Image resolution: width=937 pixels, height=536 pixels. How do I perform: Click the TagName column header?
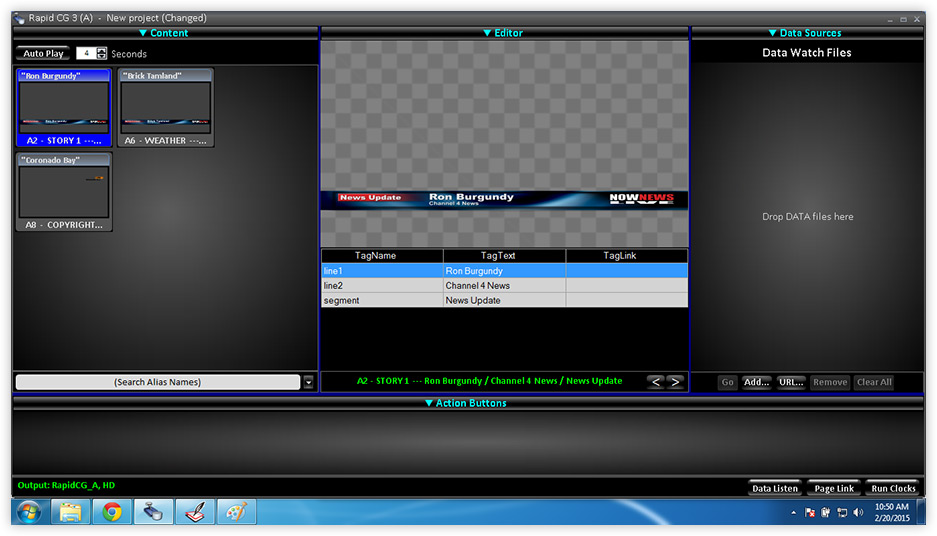tap(382, 256)
